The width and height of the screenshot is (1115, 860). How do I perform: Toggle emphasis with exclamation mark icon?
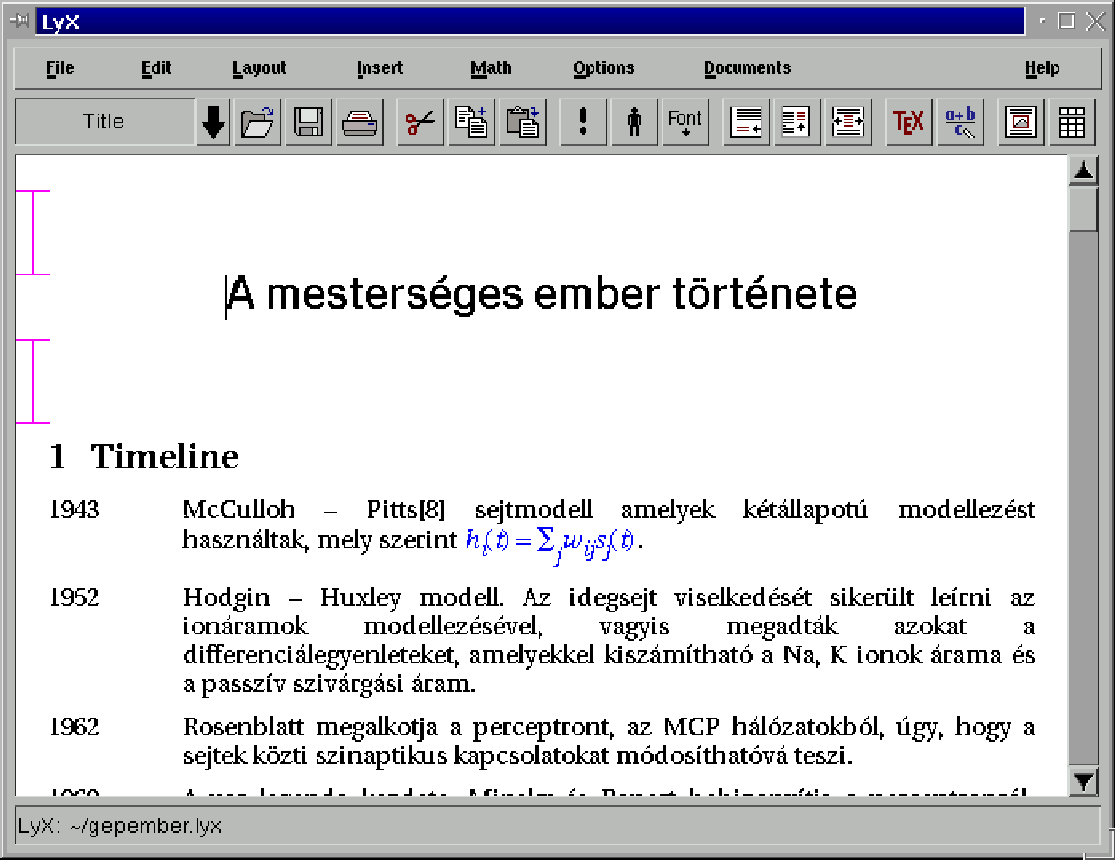[x=584, y=122]
